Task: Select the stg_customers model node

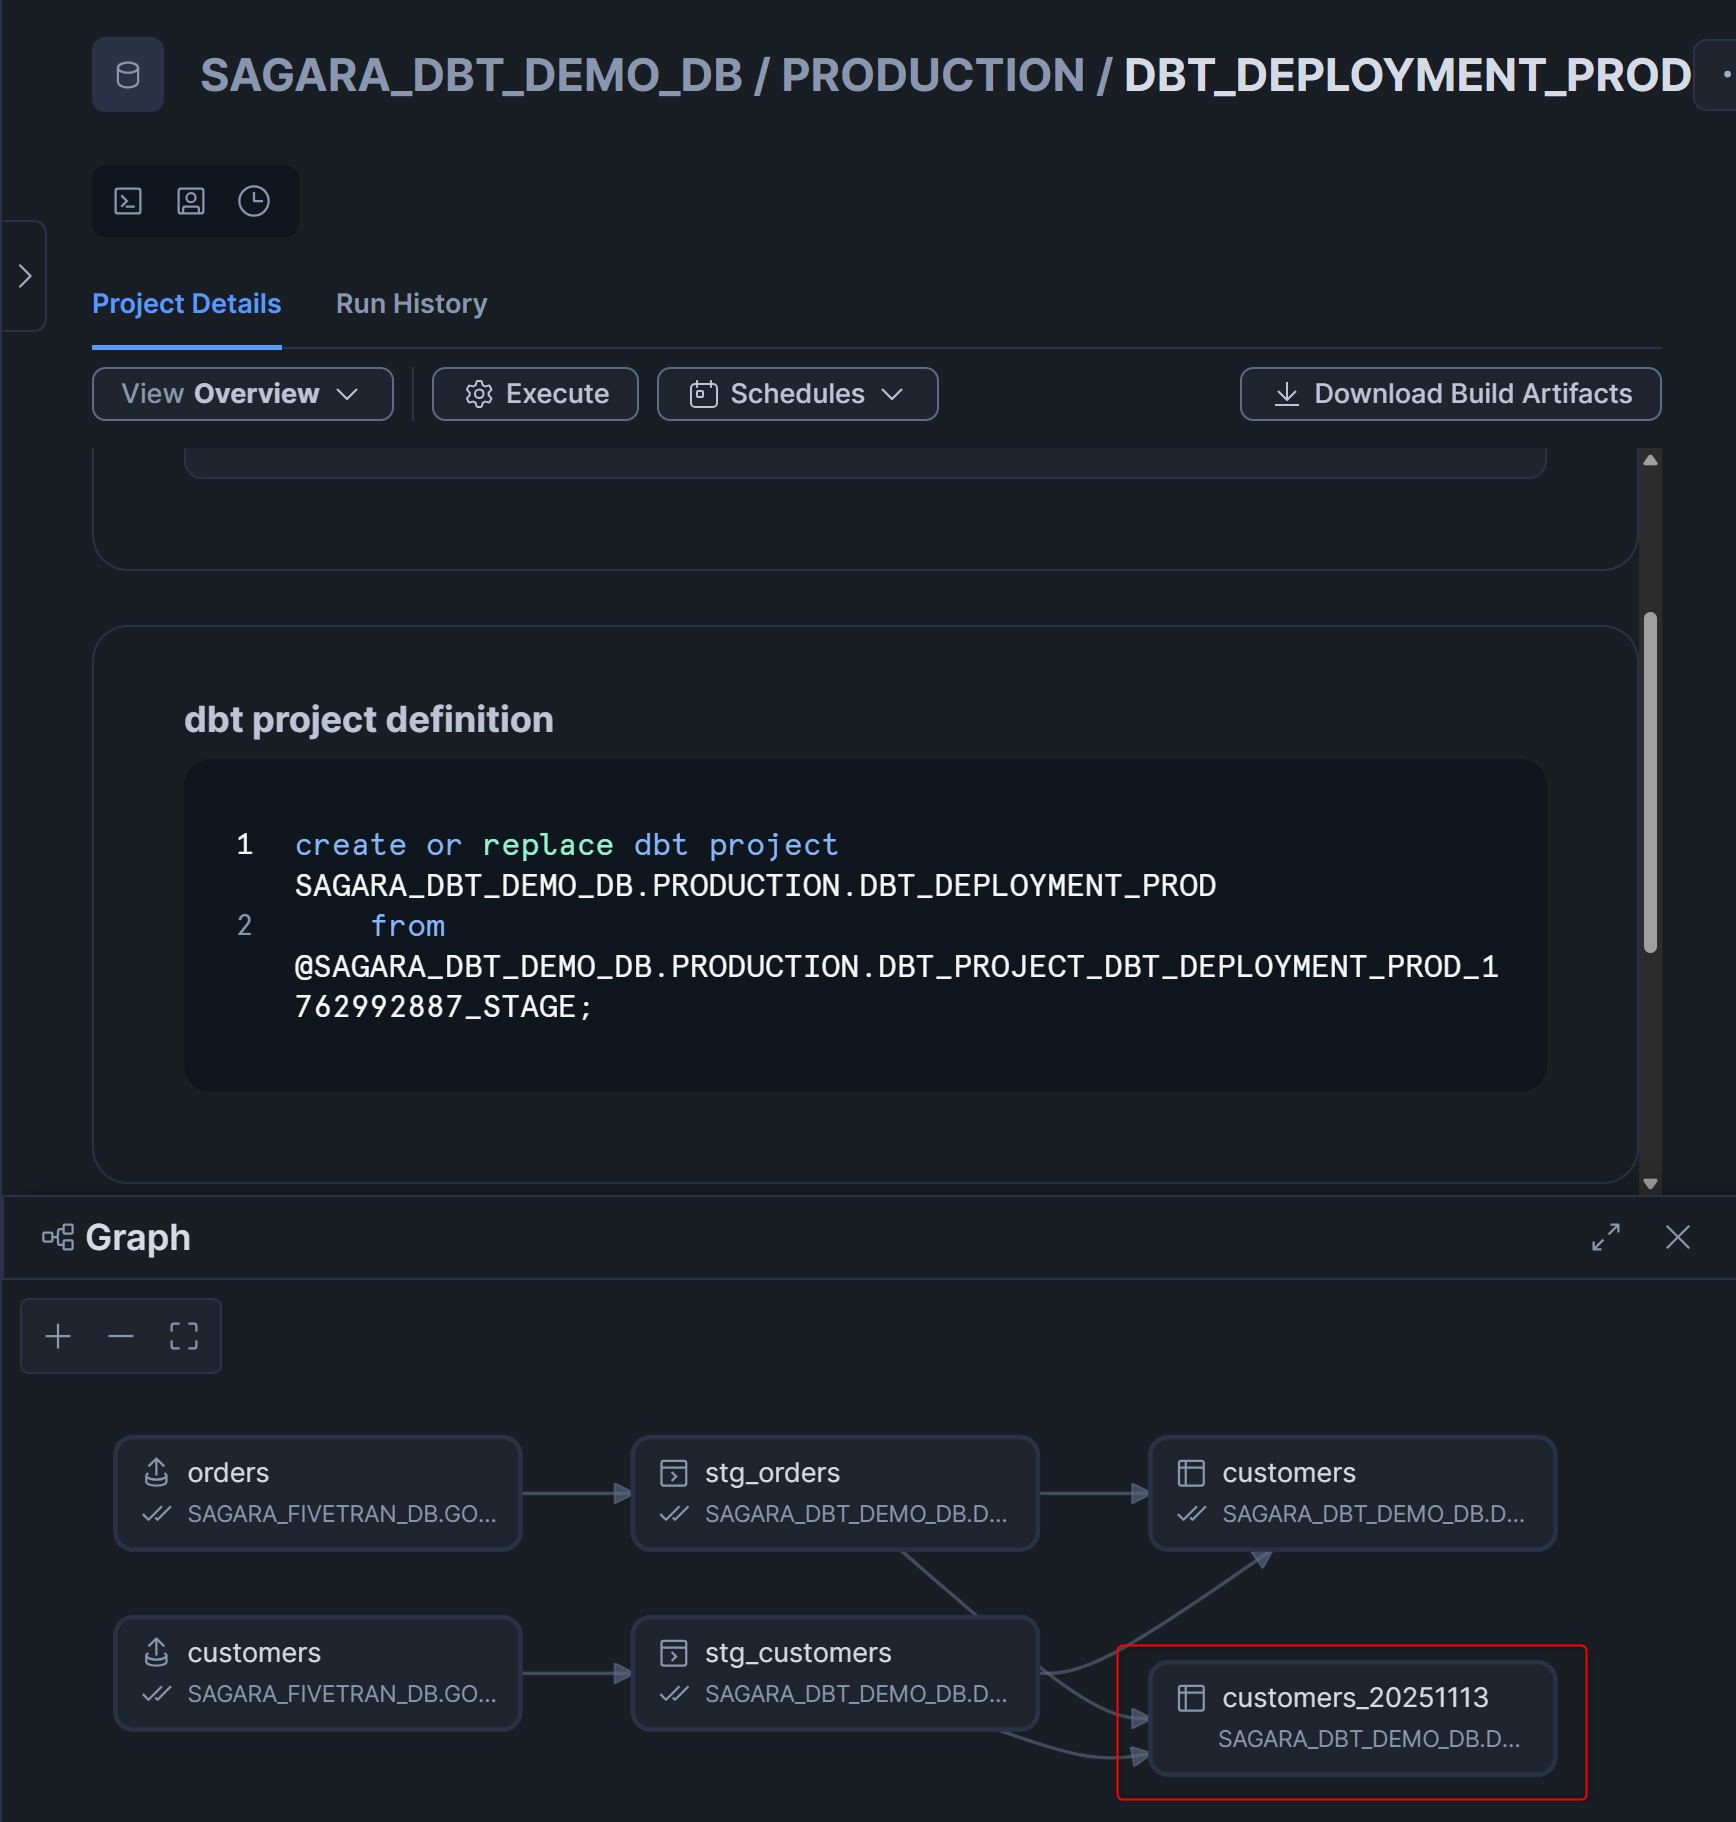Action: [835, 1674]
